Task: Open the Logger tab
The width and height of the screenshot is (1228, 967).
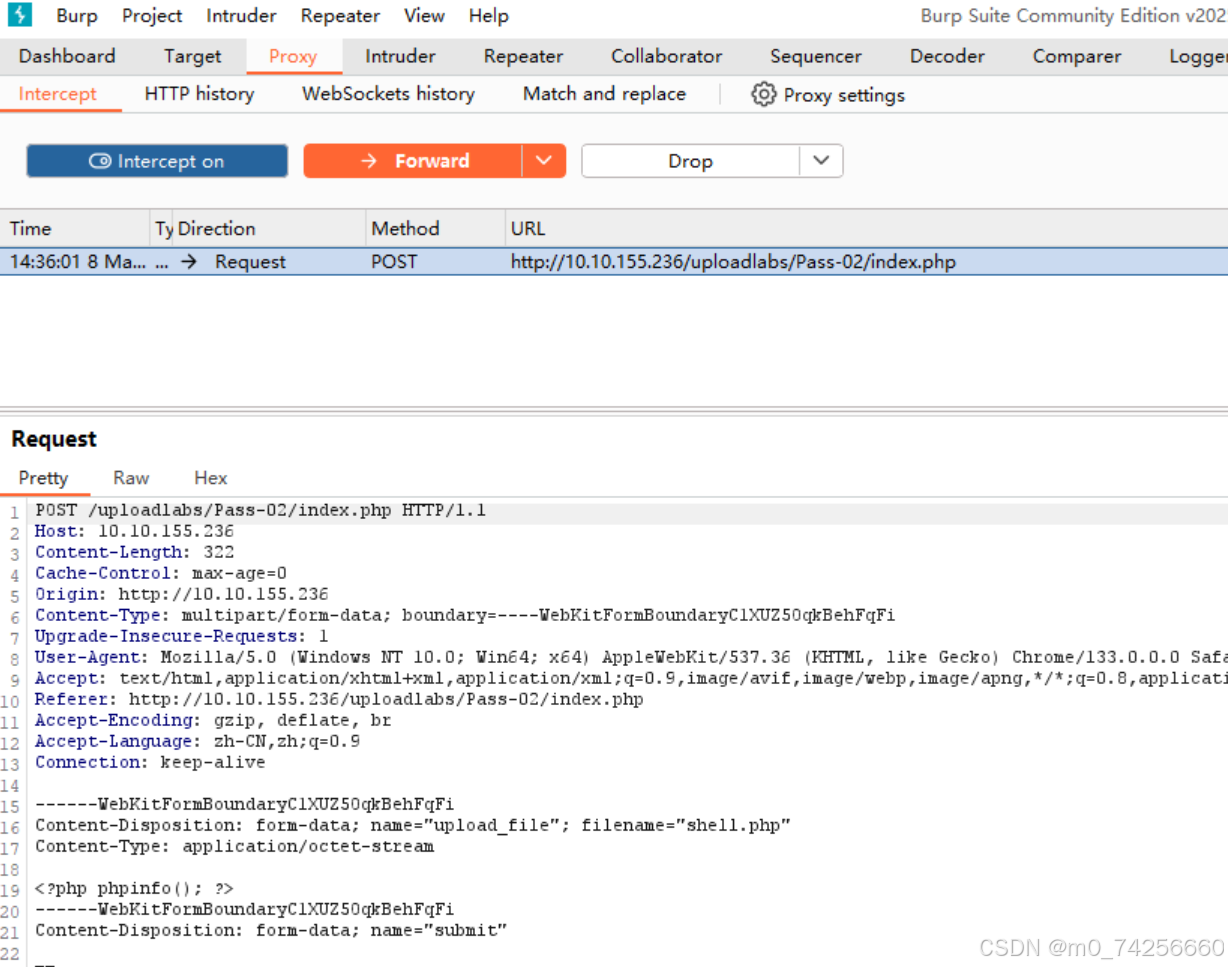Action: pos(1197,56)
